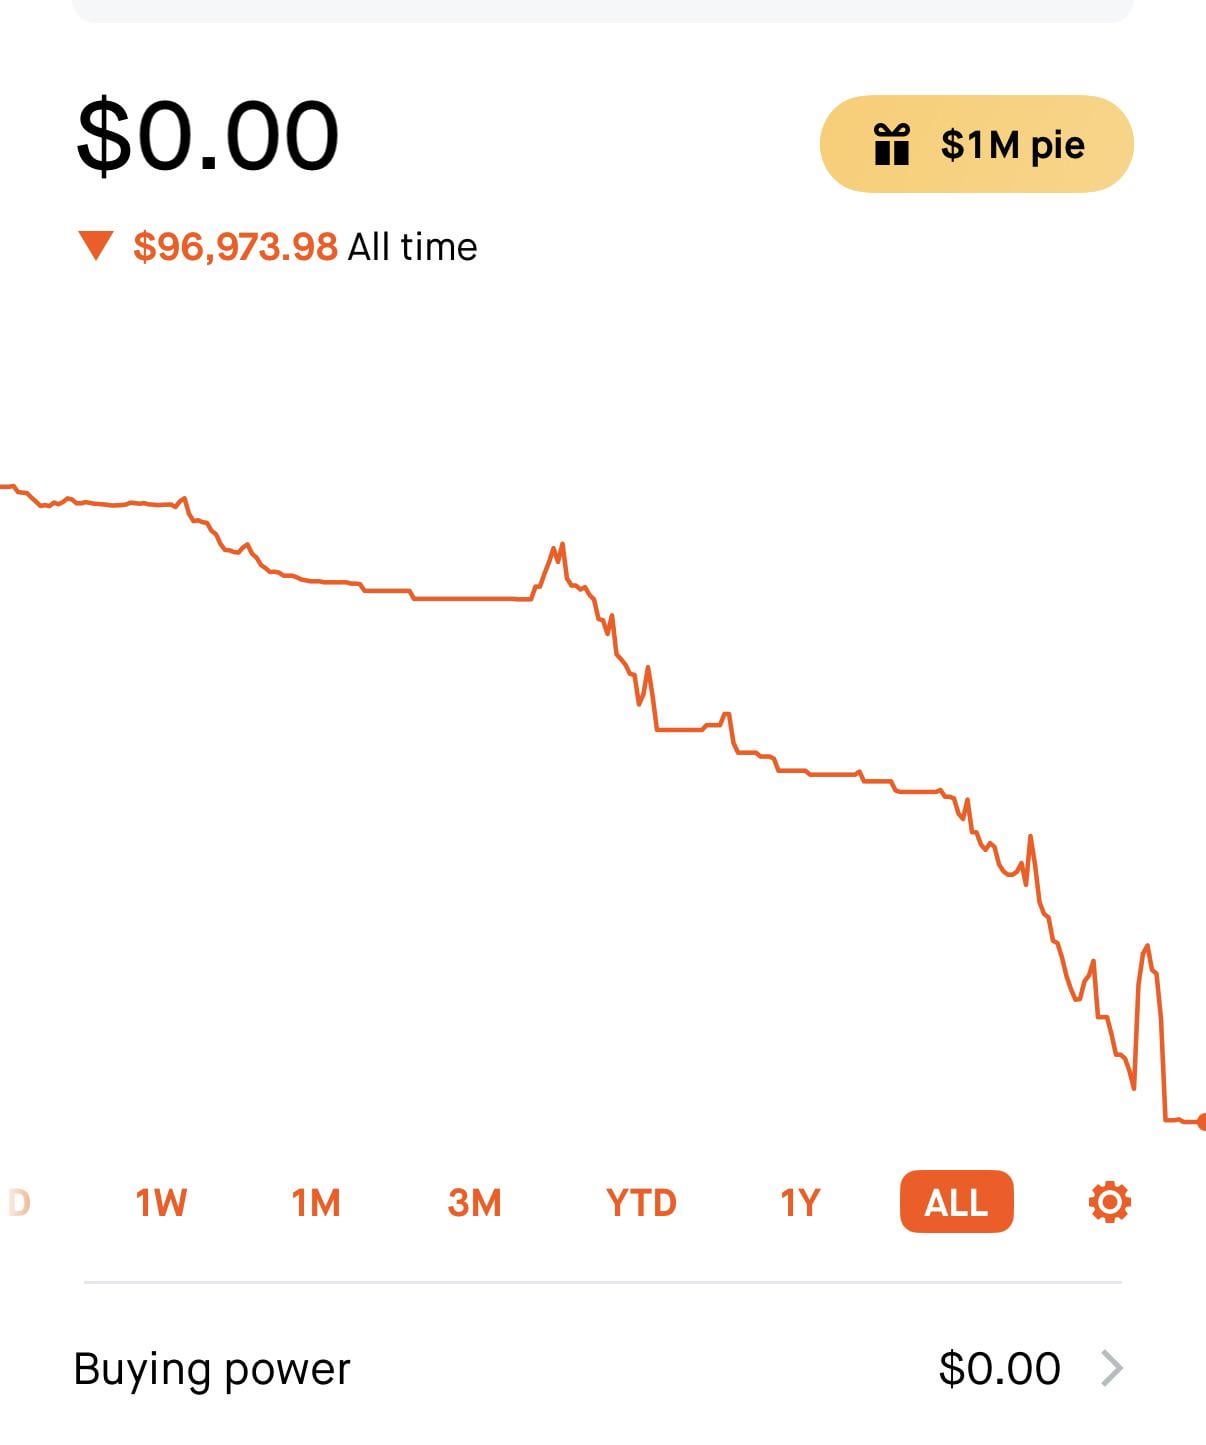Click the Buying power $0.00 value
The image size is (1206, 1445).
coord(999,1368)
